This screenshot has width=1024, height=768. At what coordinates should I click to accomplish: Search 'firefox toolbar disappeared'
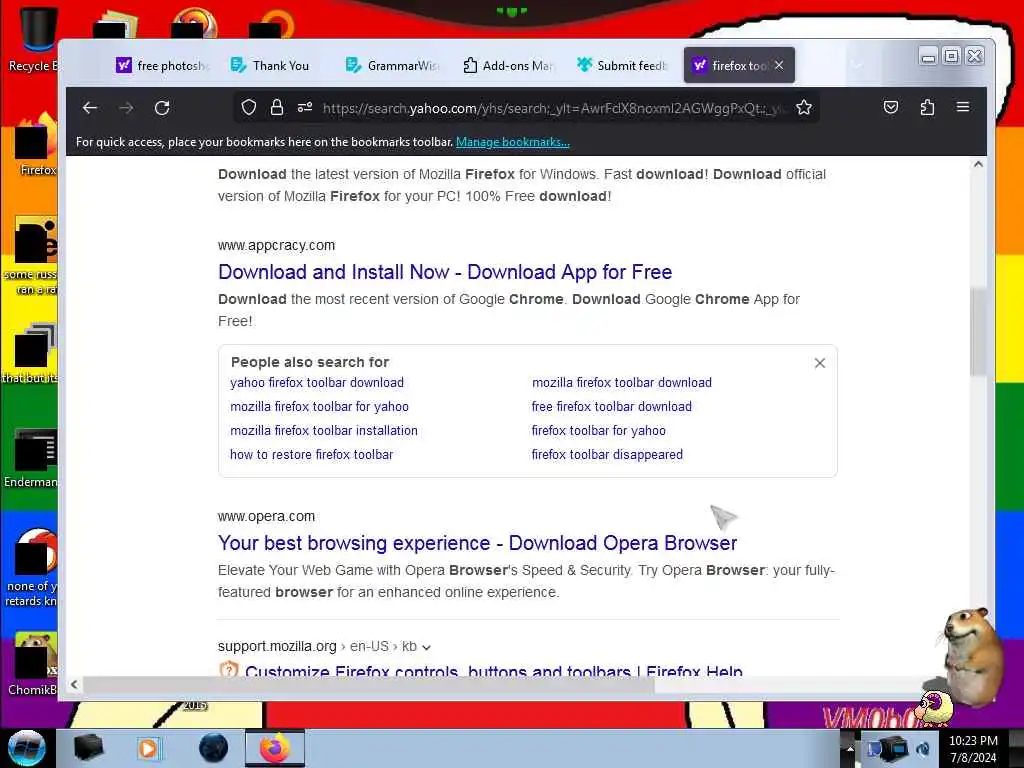tap(607, 455)
